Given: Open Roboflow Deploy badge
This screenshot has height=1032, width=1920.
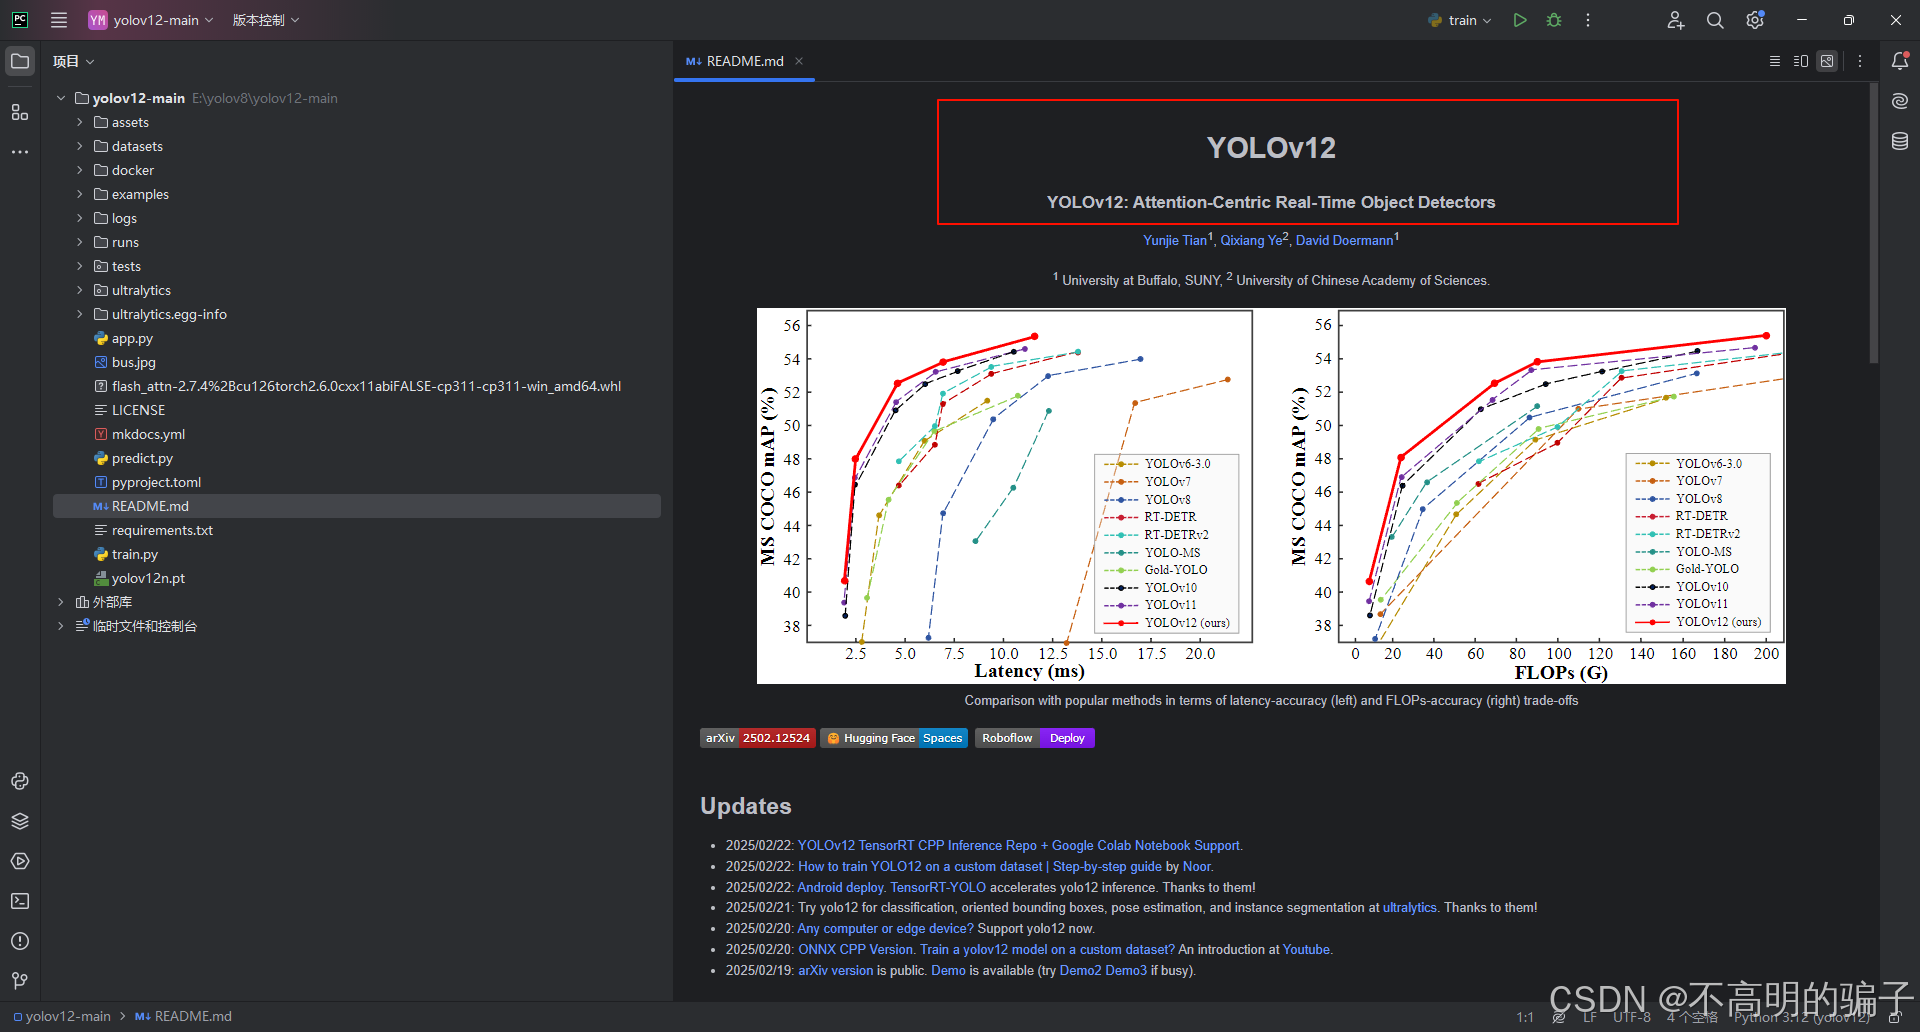Looking at the screenshot, I should (1035, 738).
